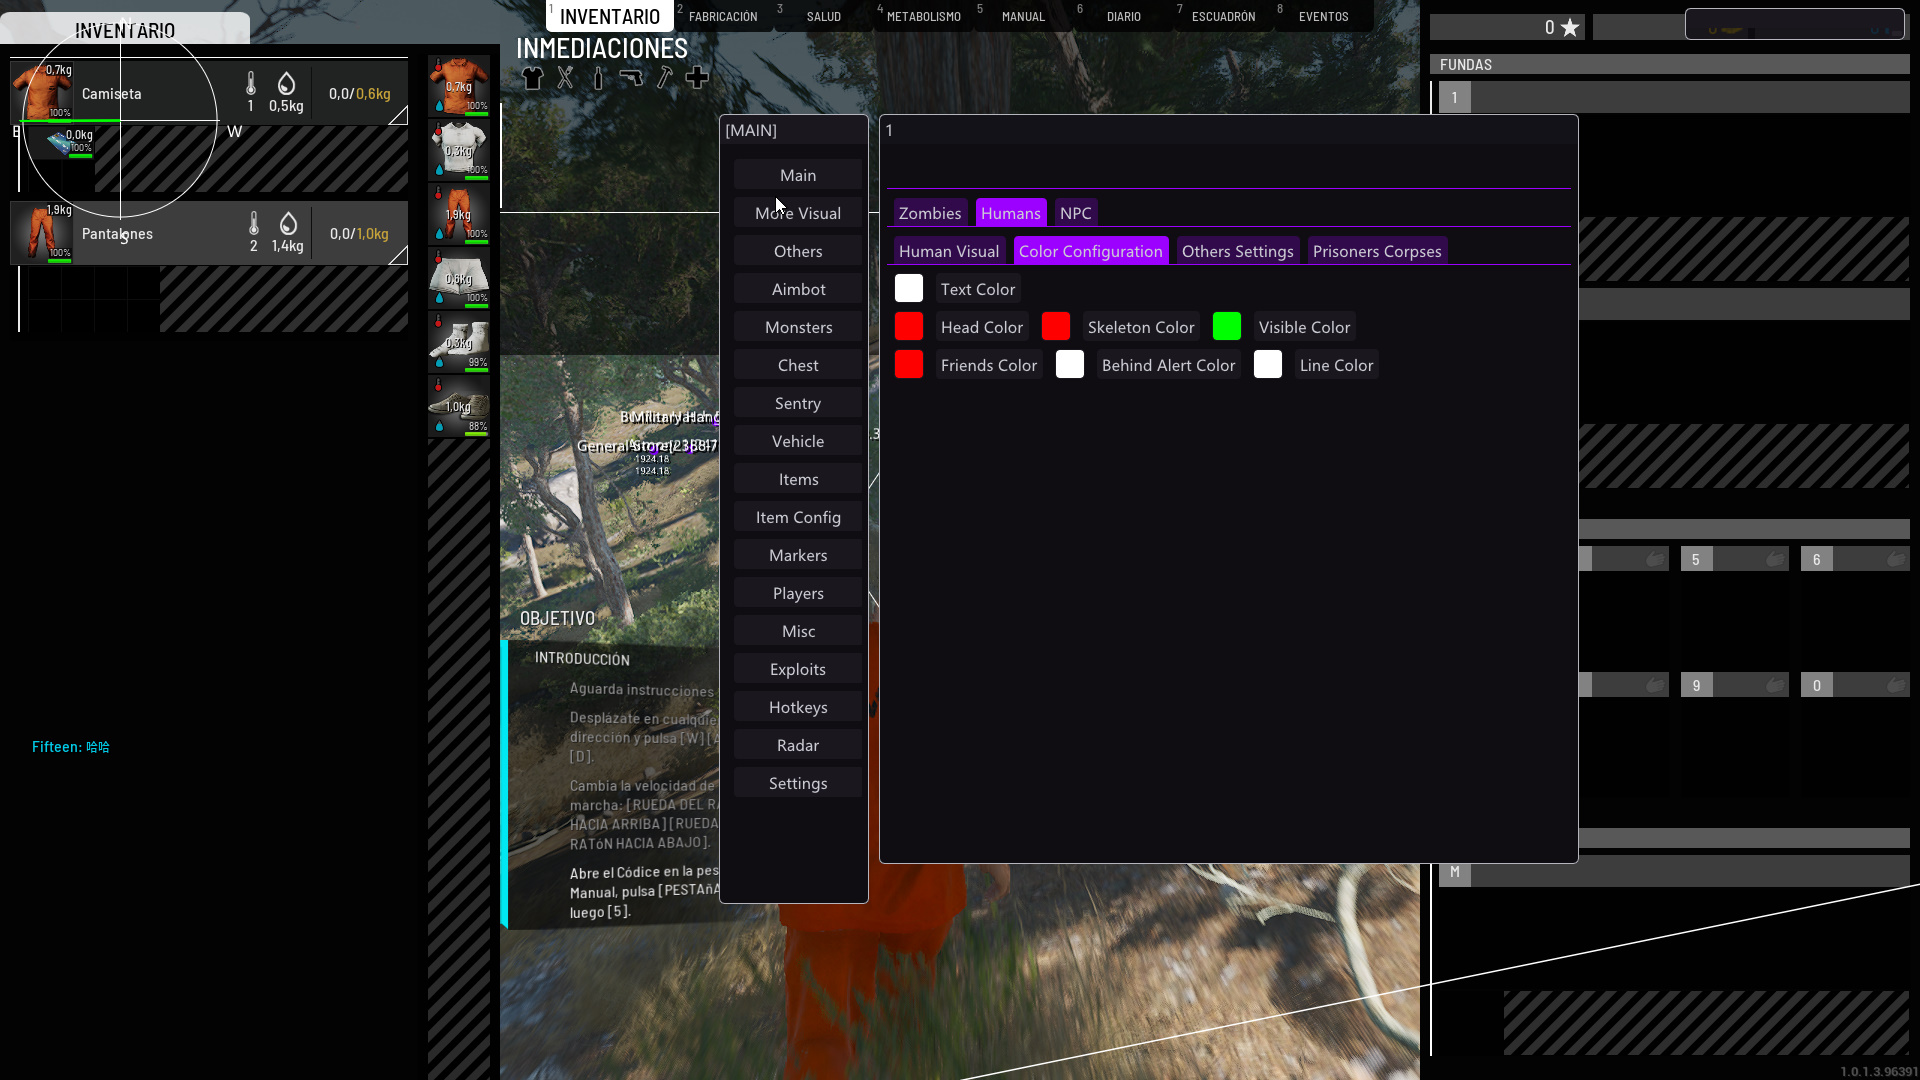1920x1080 pixels.
Task: Click the orange shirt equipment slot
Action: coord(459,86)
